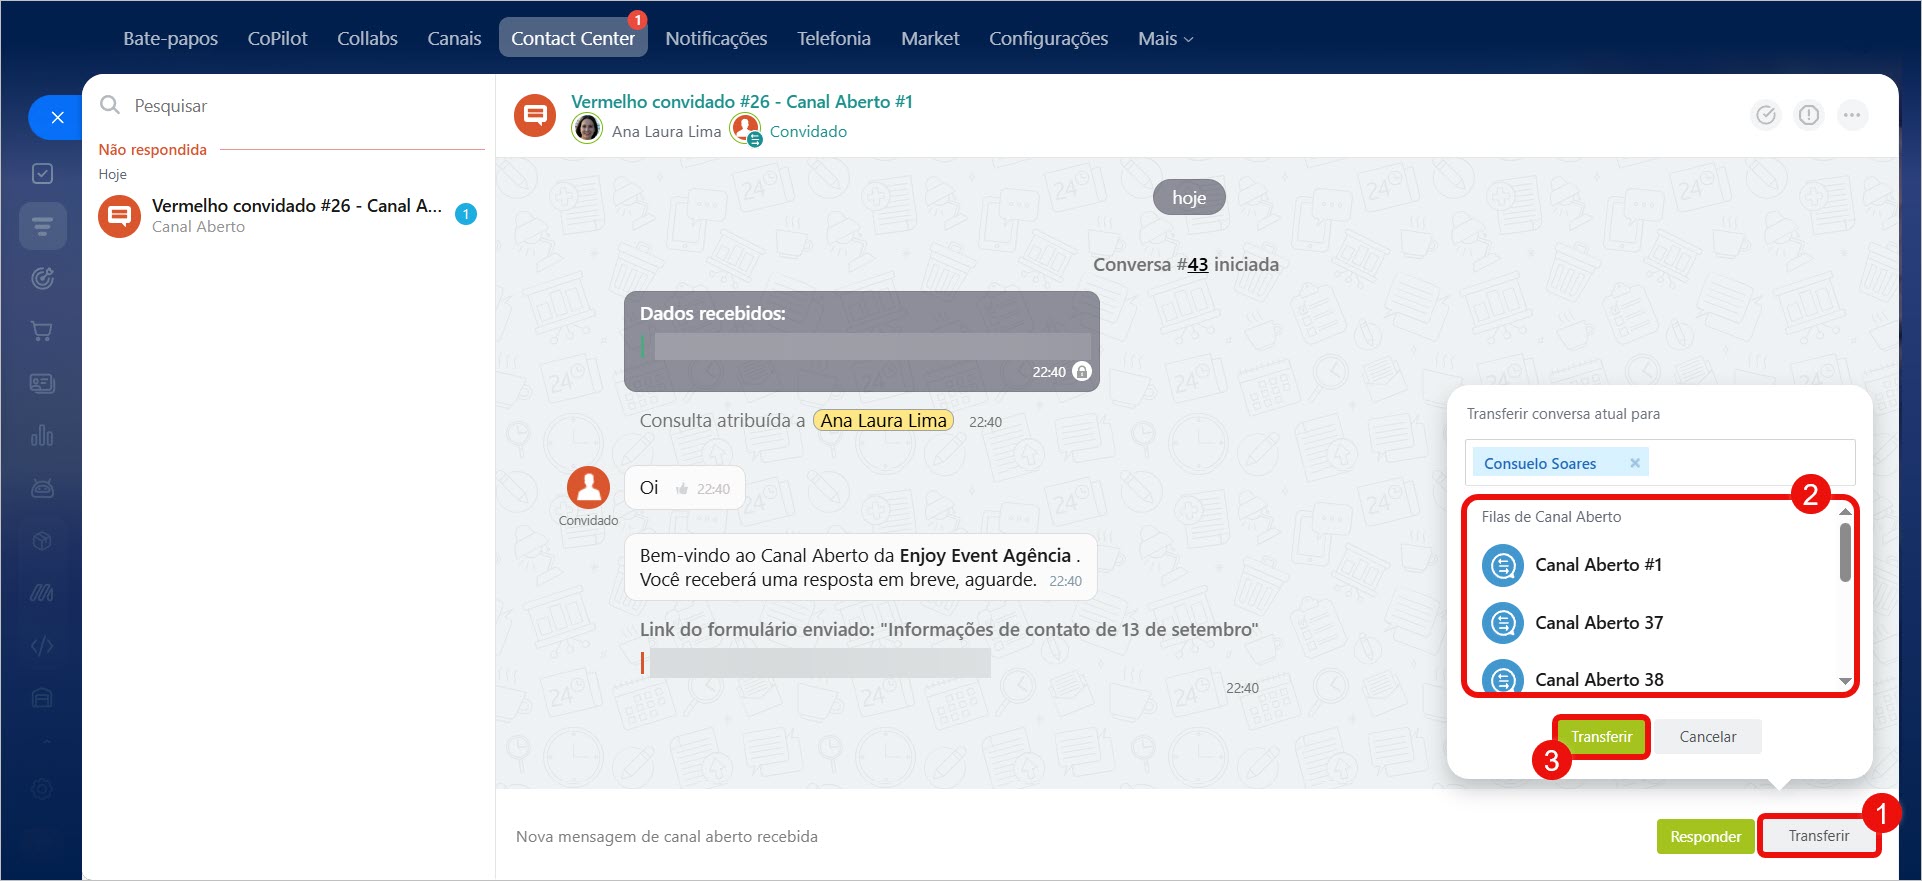
Task: Select Canal Aberto 37 queue
Action: tap(1598, 623)
